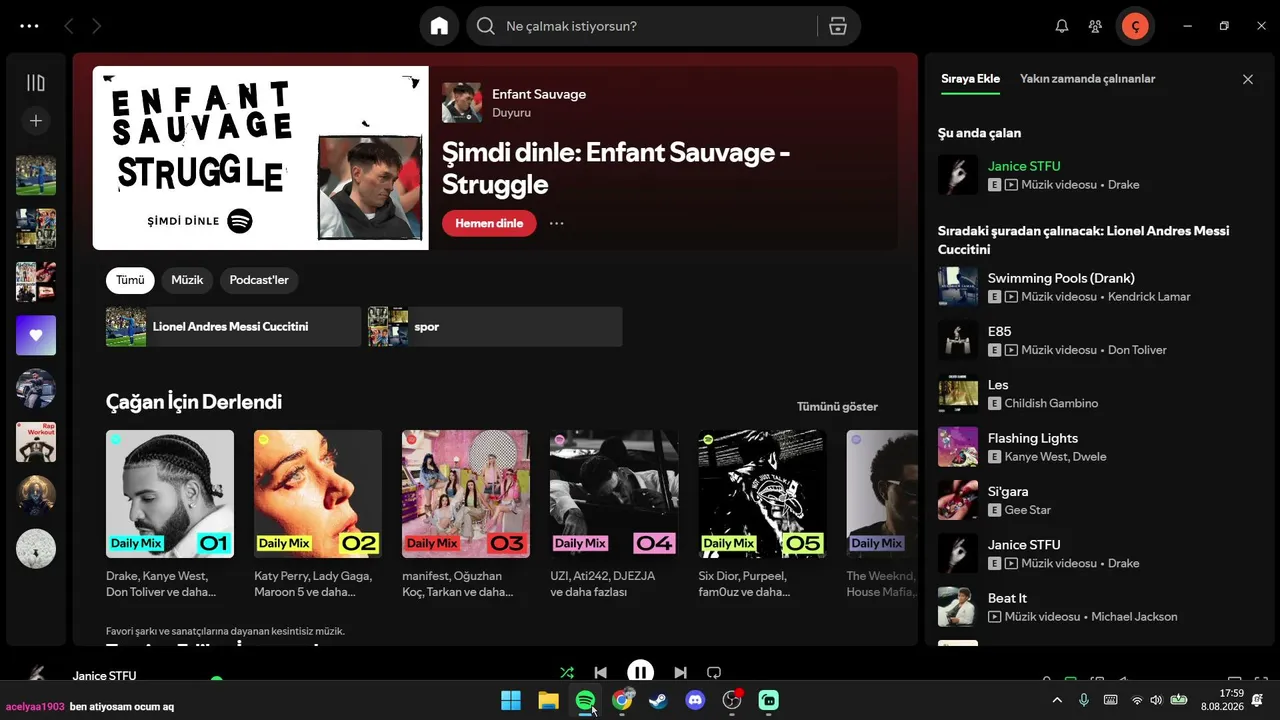Open more options next to Hemen dinle
Screen dimensions: 1280x720
[x=557, y=223]
